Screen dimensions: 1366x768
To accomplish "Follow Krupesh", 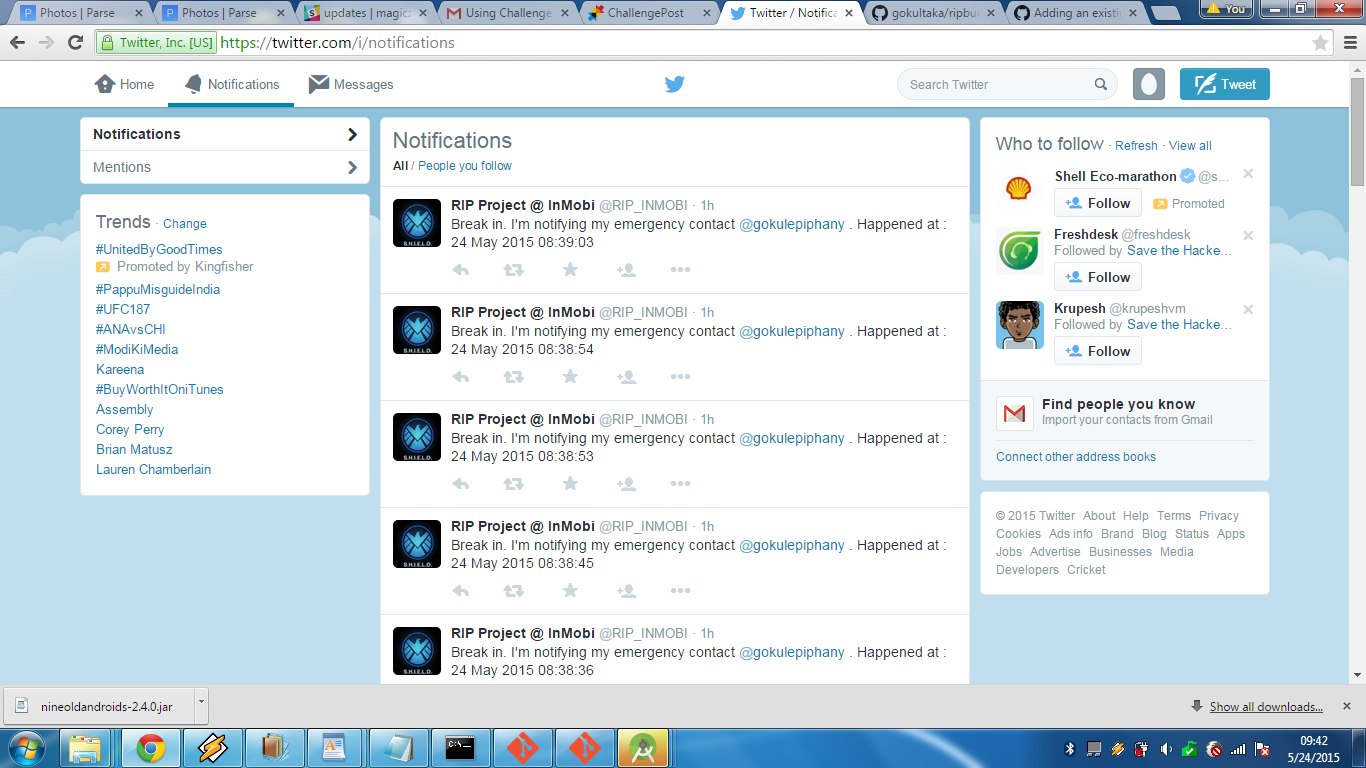I will click(1098, 351).
